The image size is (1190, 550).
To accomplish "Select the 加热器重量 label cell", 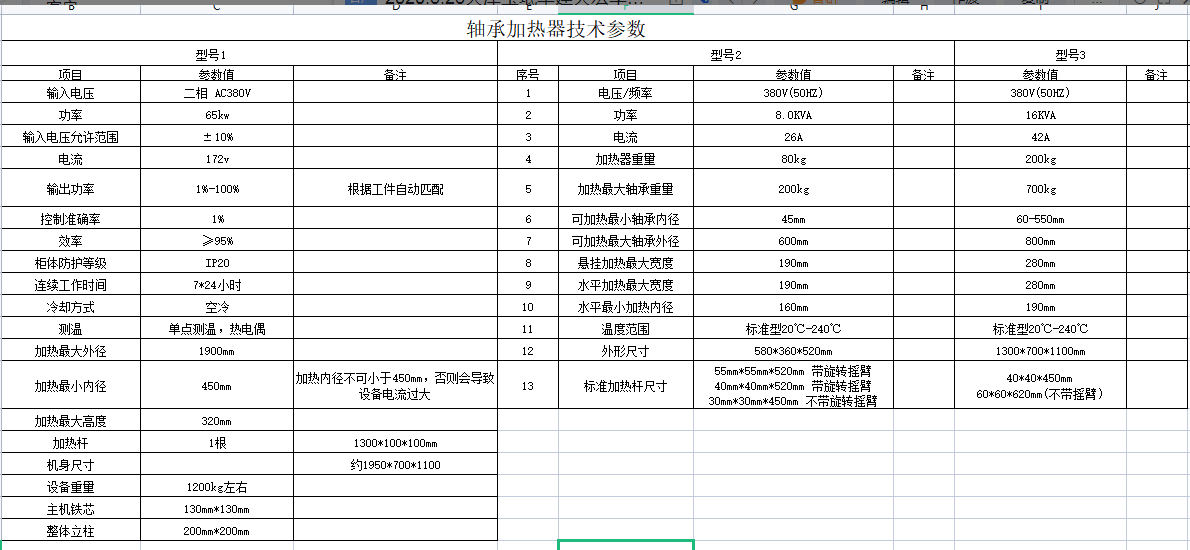I will (626, 159).
